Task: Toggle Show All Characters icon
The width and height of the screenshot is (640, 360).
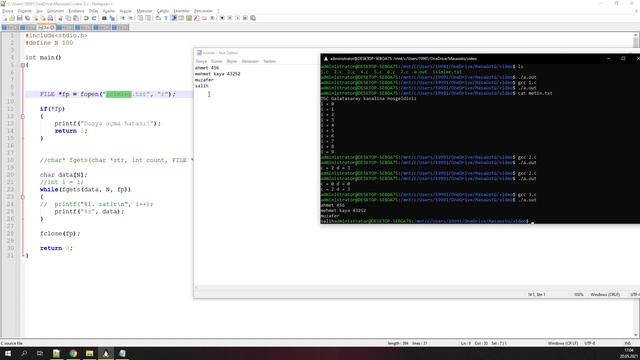Action: (x=166, y=18)
